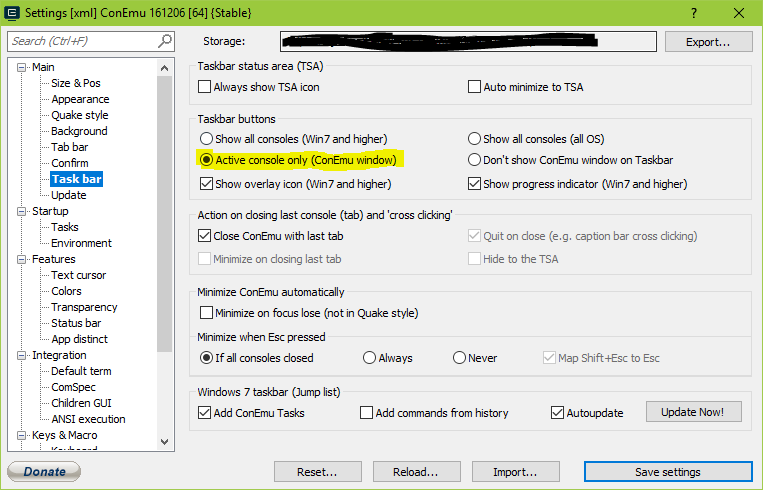763x490 pixels.
Task: Click the title bar help question mark
Action: point(694,13)
